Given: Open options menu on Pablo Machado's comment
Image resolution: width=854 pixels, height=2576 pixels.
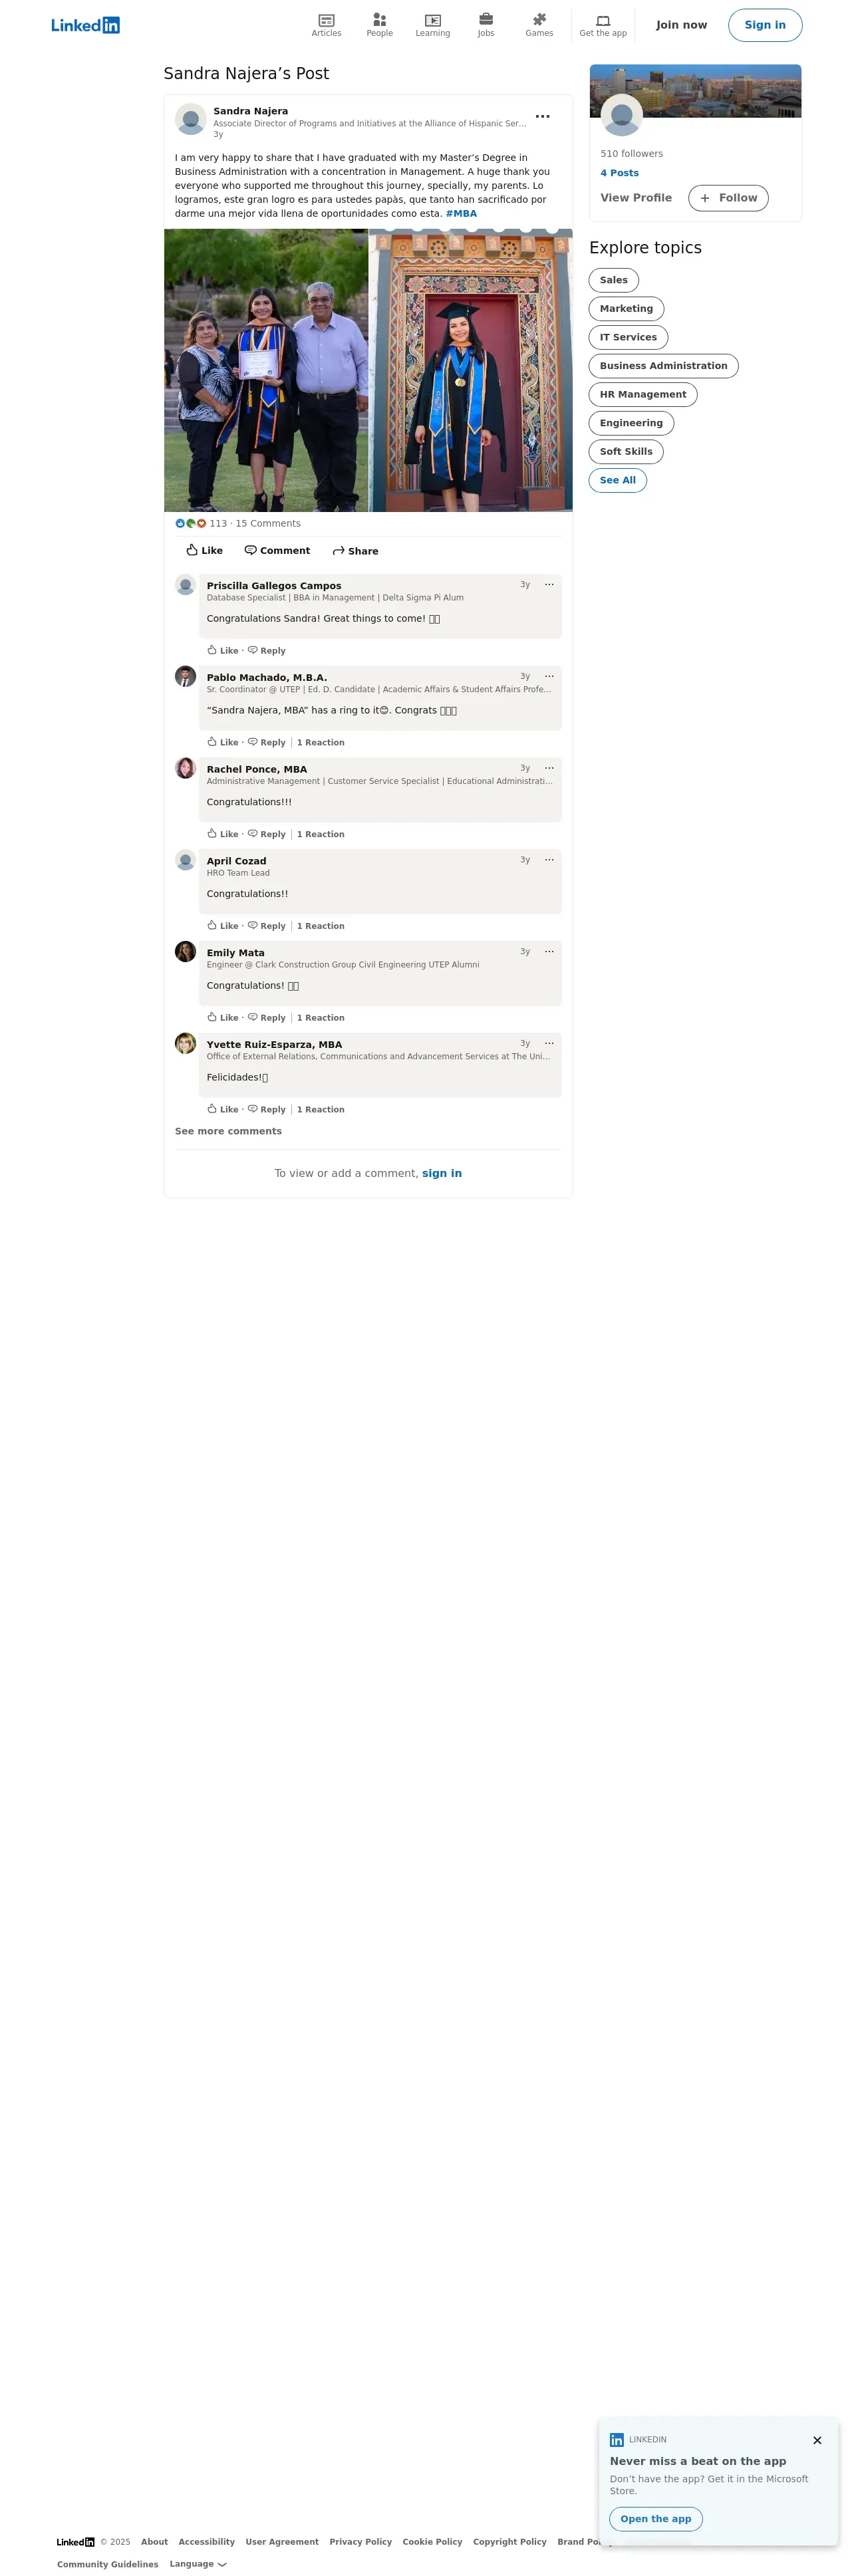Looking at the screenshot, I should 549,676.
